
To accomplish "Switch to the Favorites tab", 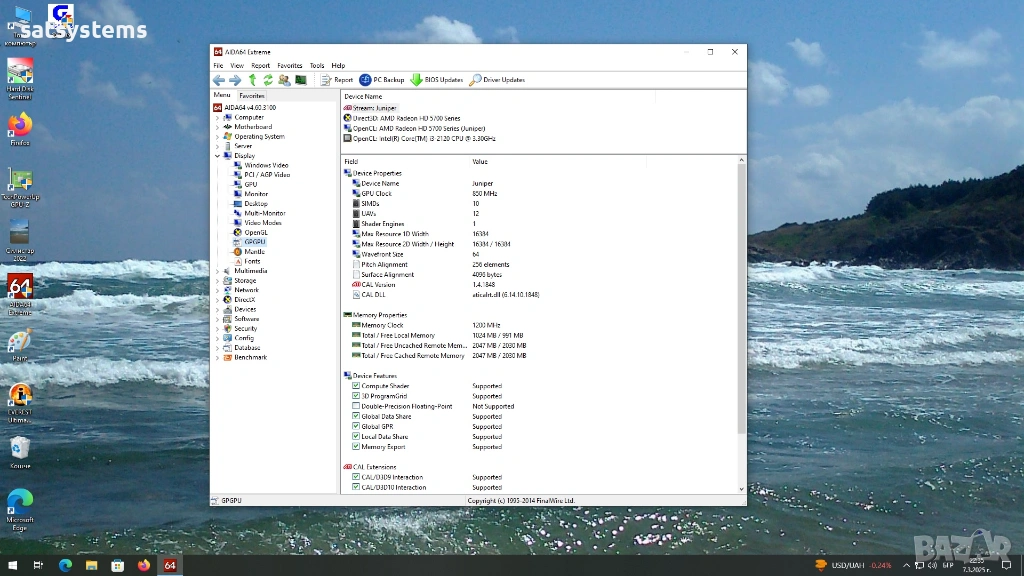I will pos(252,96).
